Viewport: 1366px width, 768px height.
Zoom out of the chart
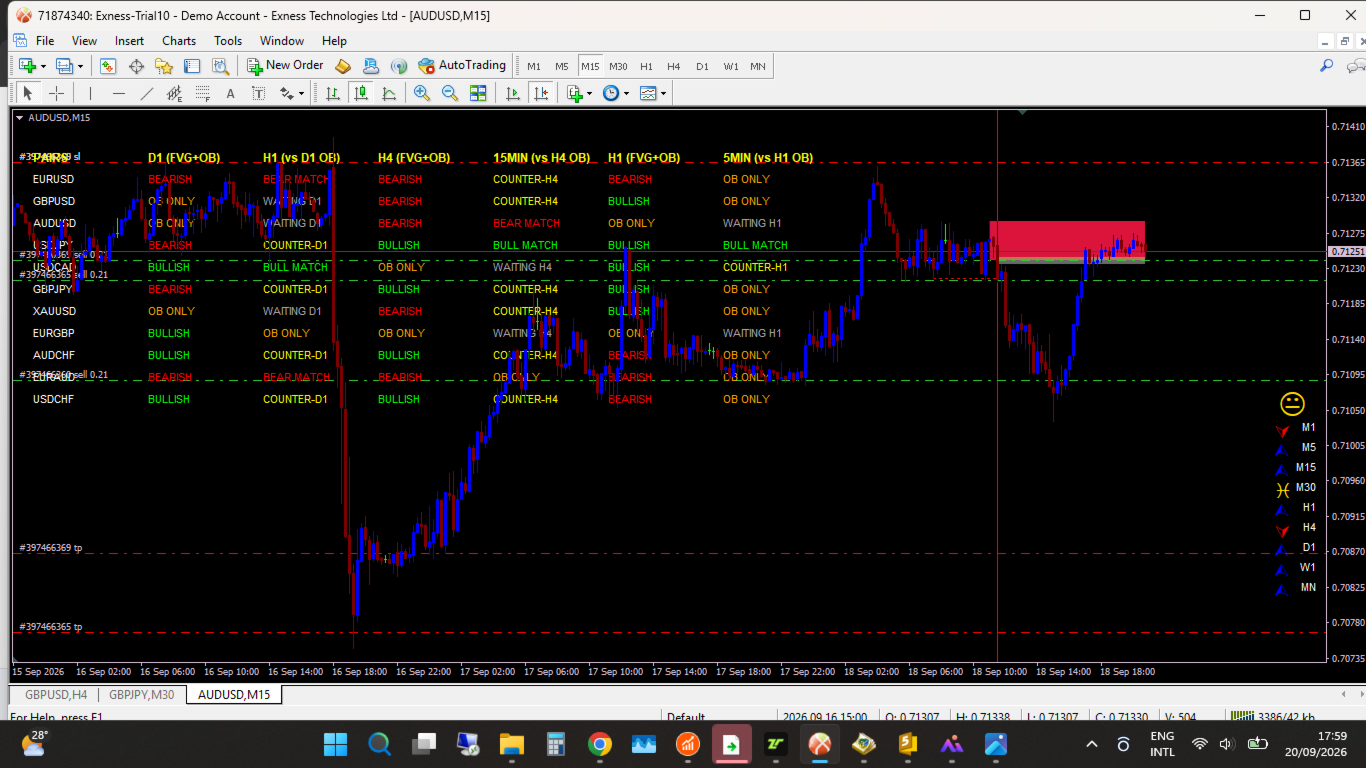pos(450,93)
